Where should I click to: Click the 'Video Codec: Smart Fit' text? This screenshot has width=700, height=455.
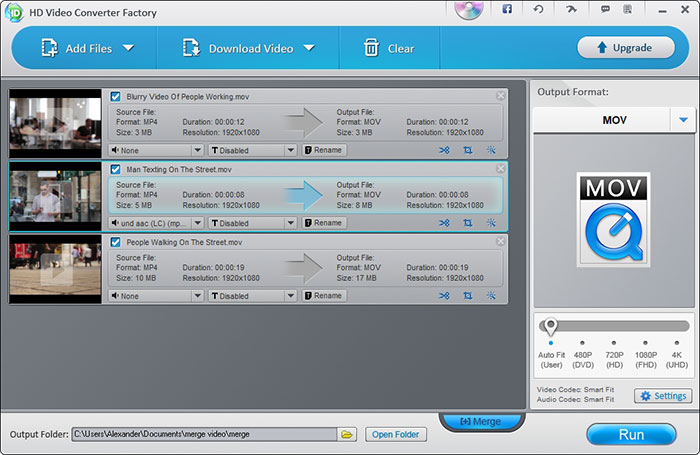[575, 389]
